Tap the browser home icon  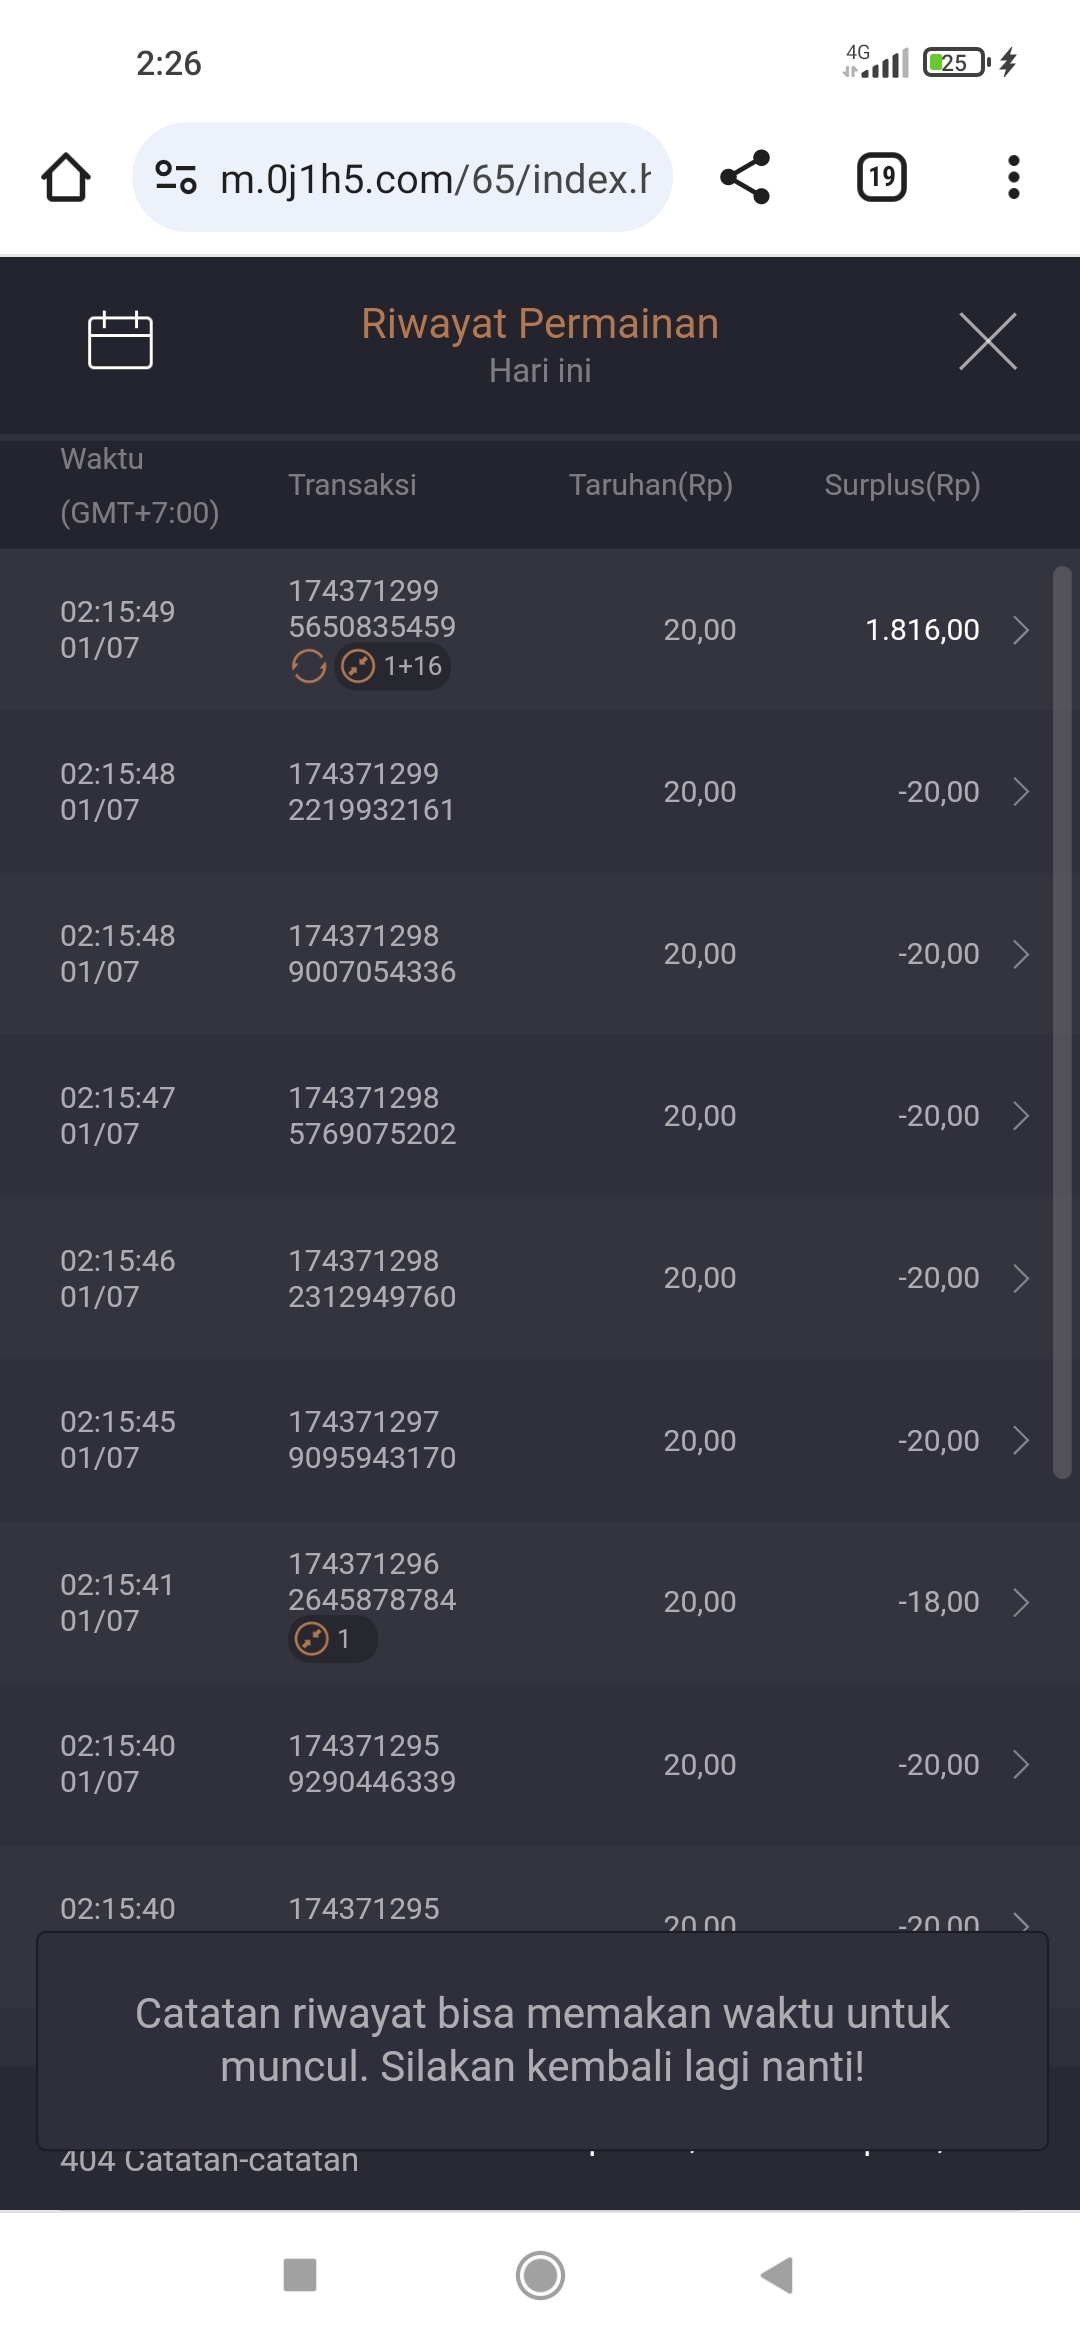(x=66, y=178)
